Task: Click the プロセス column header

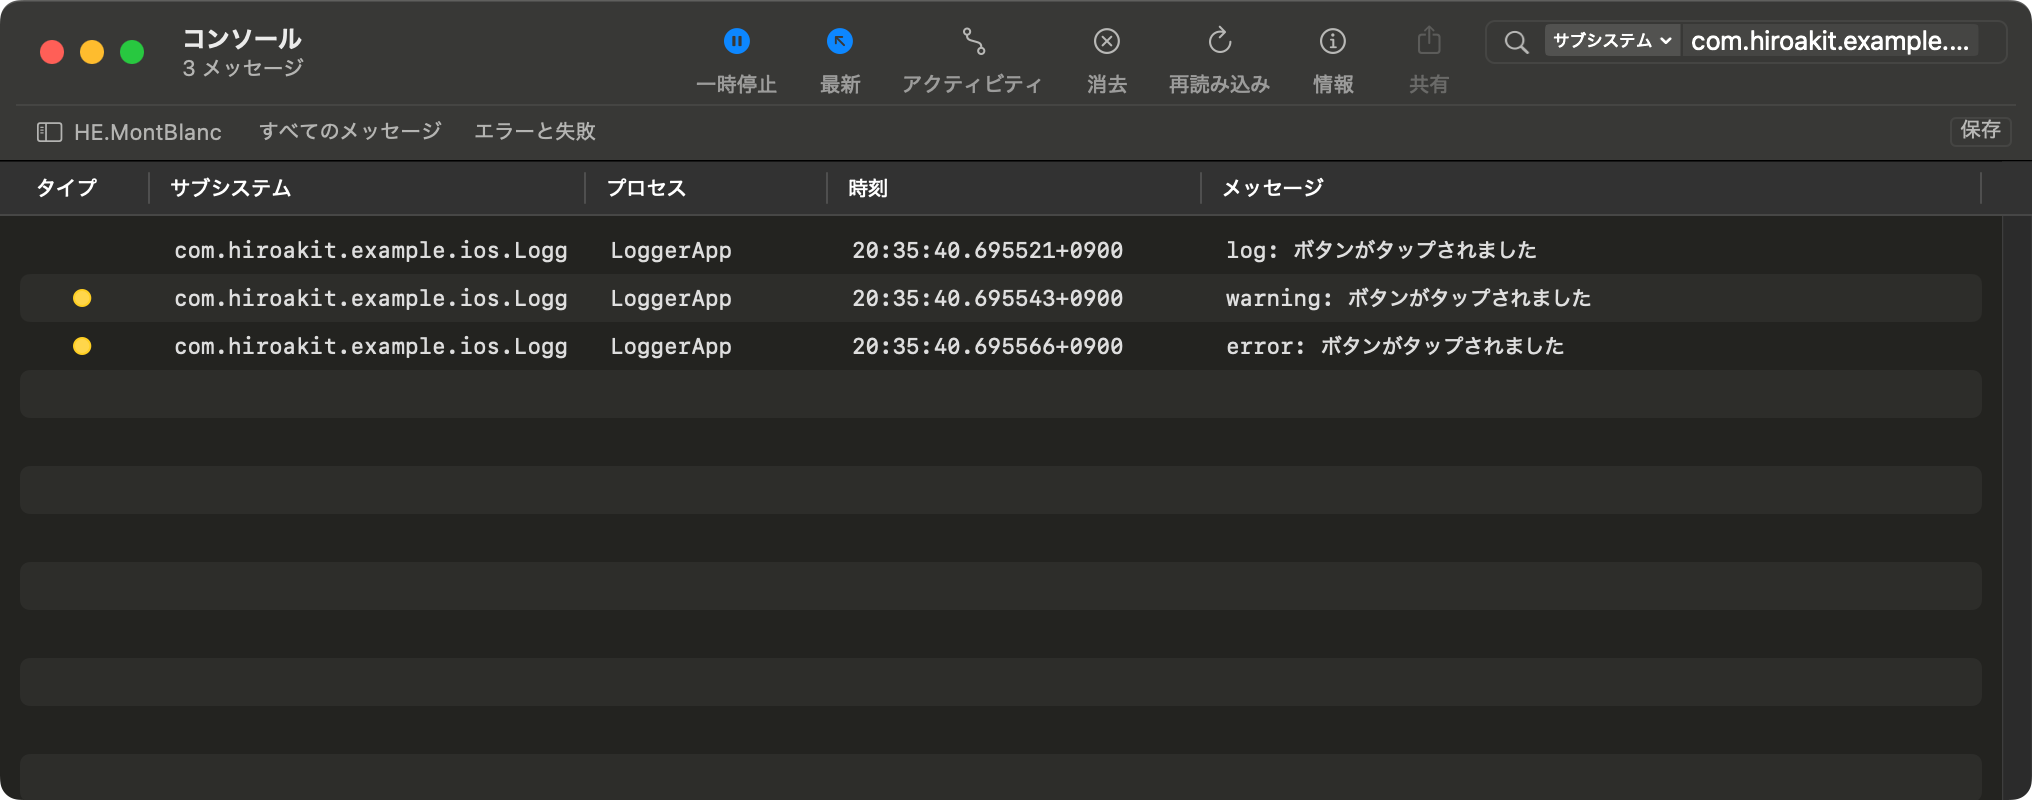Action: 646,188
